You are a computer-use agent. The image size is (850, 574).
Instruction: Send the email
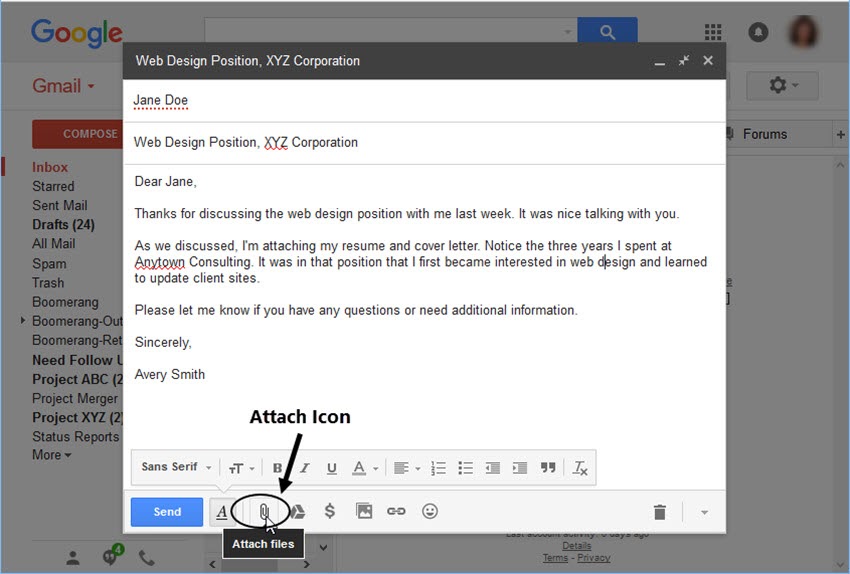[x=167, y=512]
